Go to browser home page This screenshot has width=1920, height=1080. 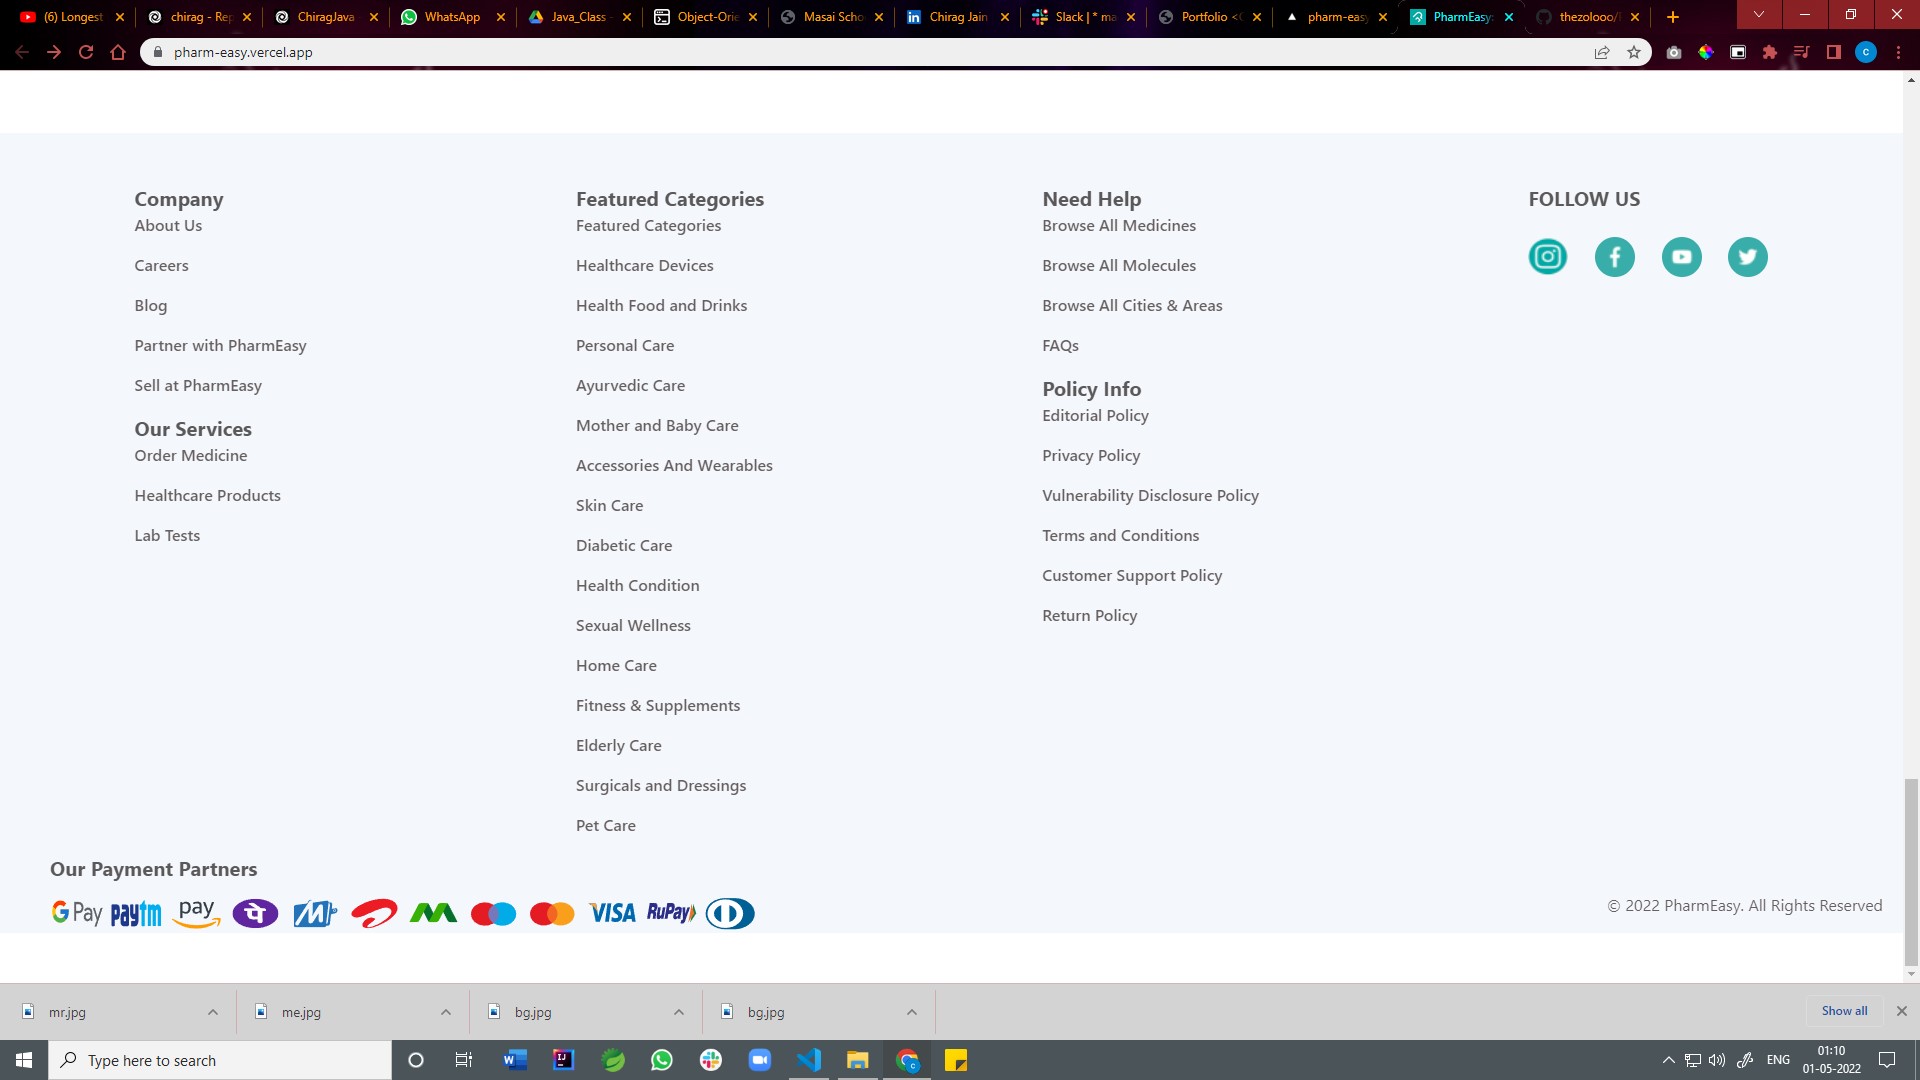pyautogui.click(x=118, y=52)
